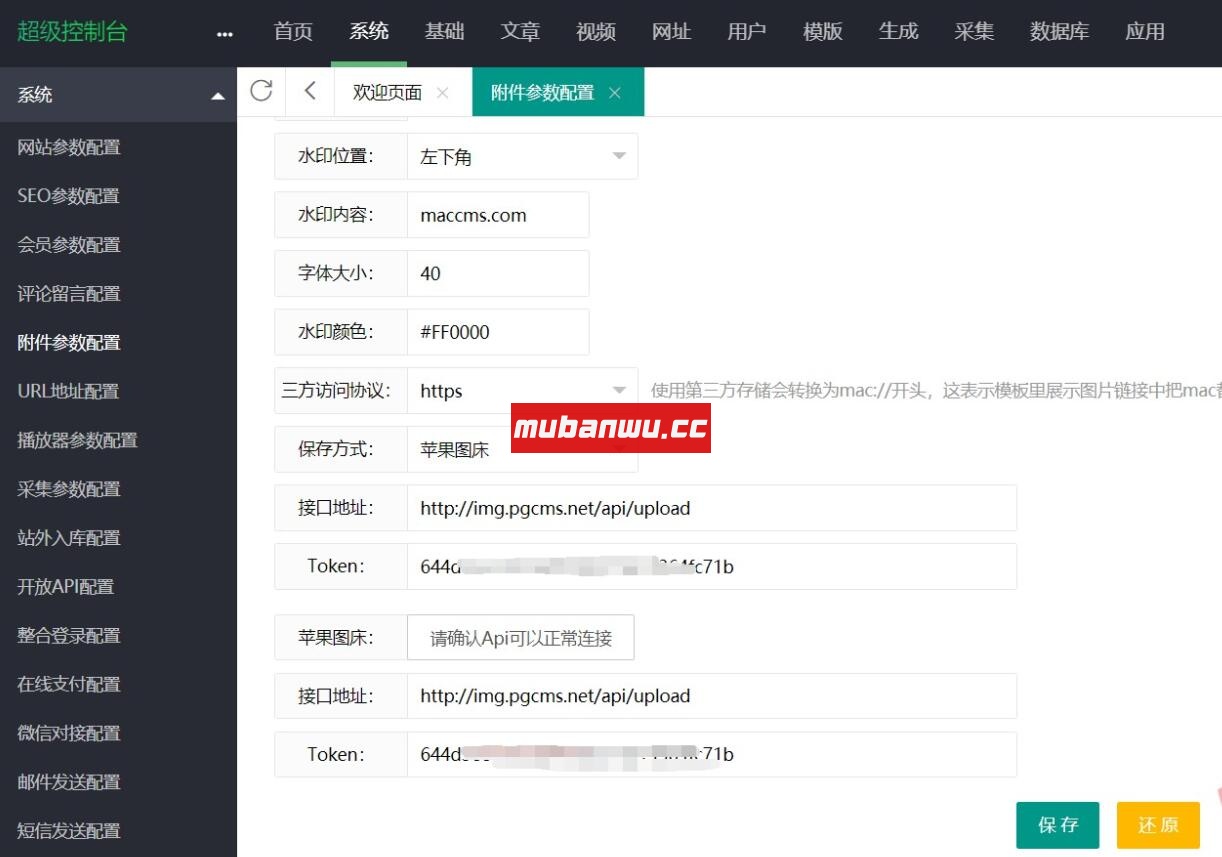Open the 水印位置 dropdown showing 左下角
The width and height of the screenshot is (1222, 857).
[522, 157]
